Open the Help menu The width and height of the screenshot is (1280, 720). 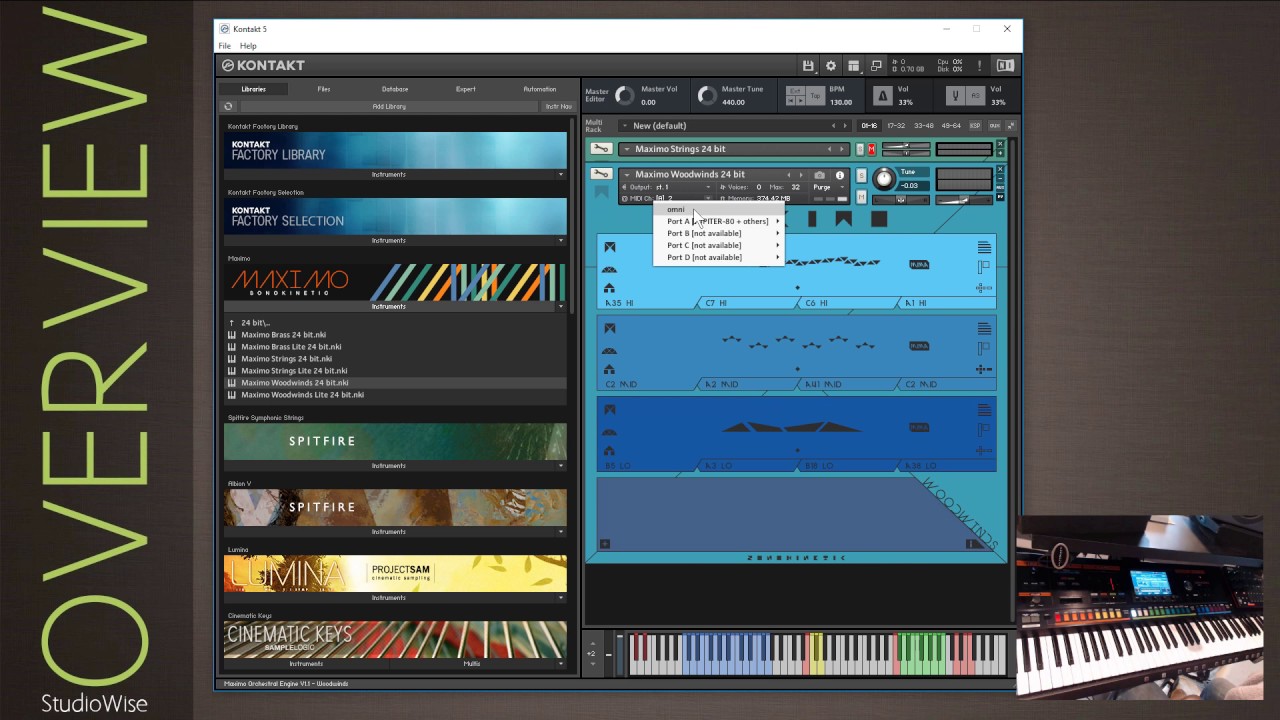click(248, 46)
